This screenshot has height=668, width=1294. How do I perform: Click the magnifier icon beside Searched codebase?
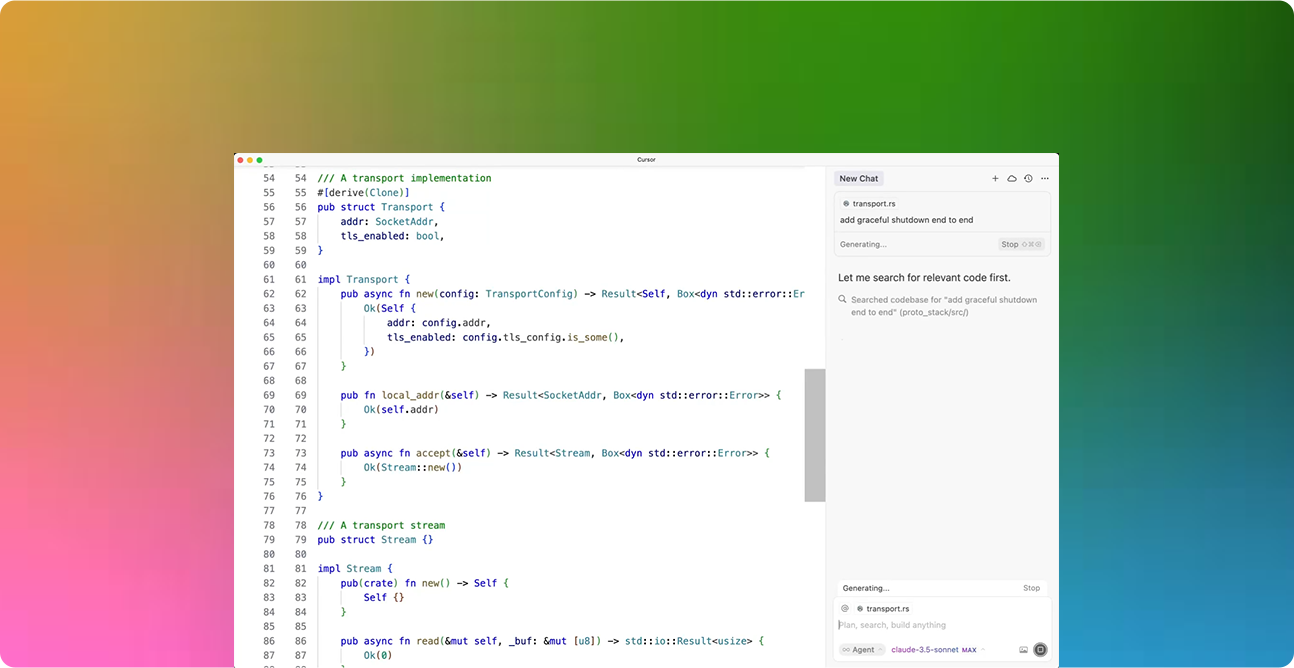point(843,300)
